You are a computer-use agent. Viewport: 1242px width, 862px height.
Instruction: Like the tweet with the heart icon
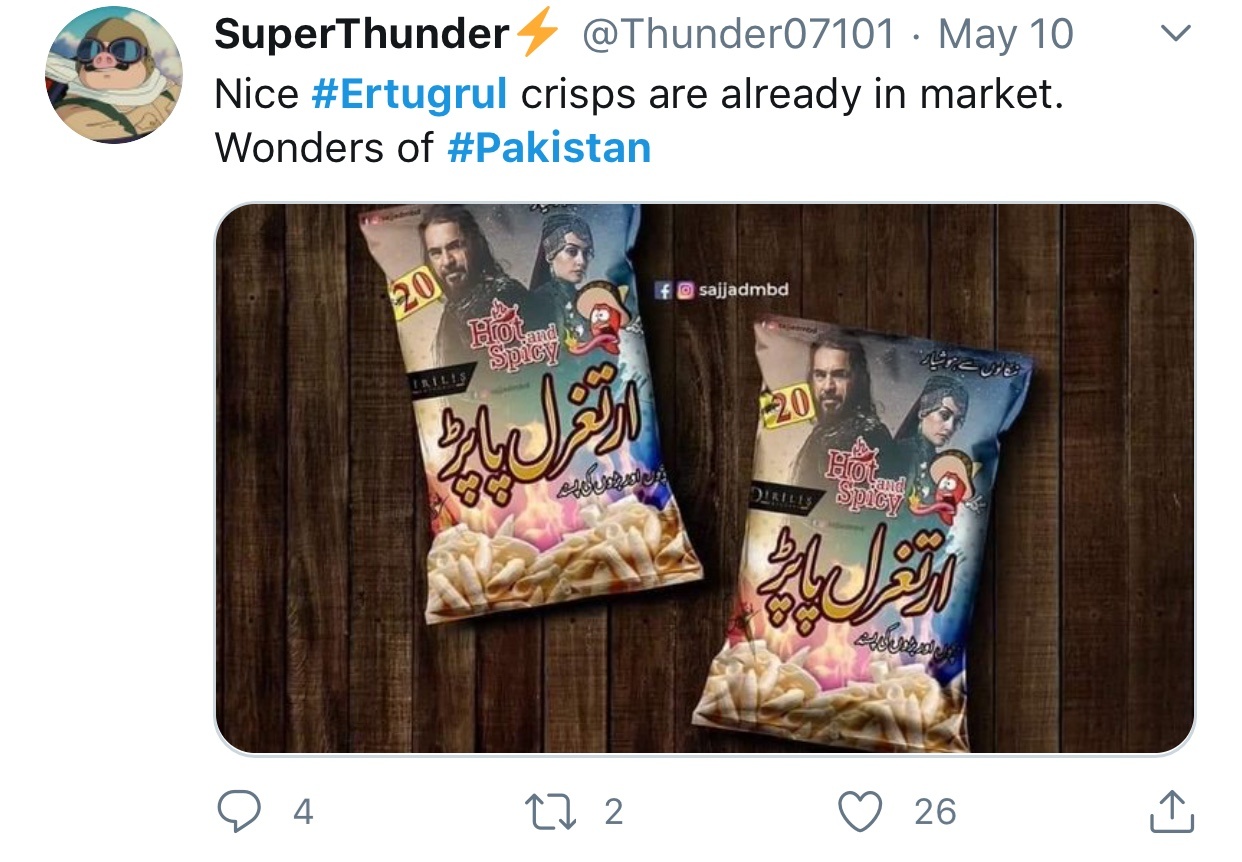click(861, 811)
